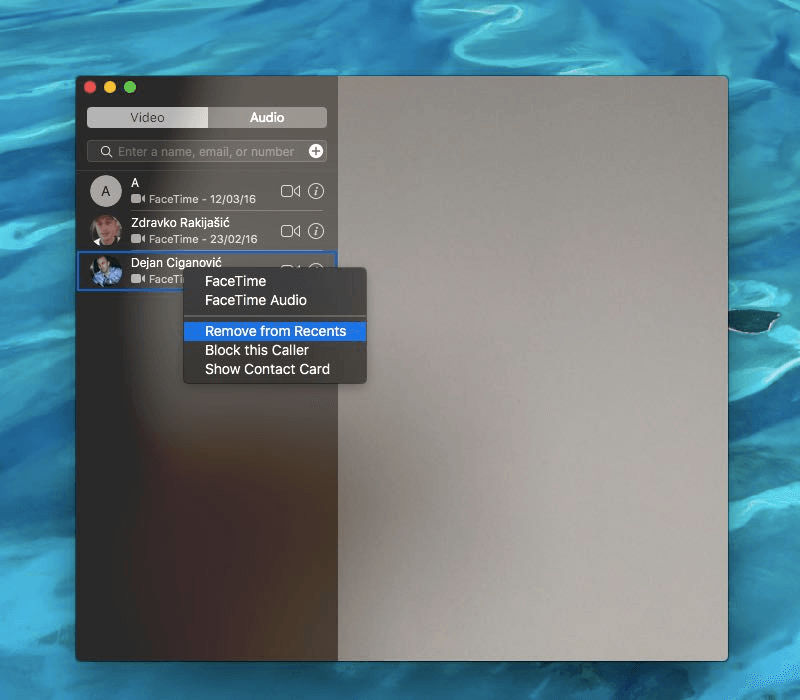Click Dejan Ciganović's profile picture

[x=106, y=270]
